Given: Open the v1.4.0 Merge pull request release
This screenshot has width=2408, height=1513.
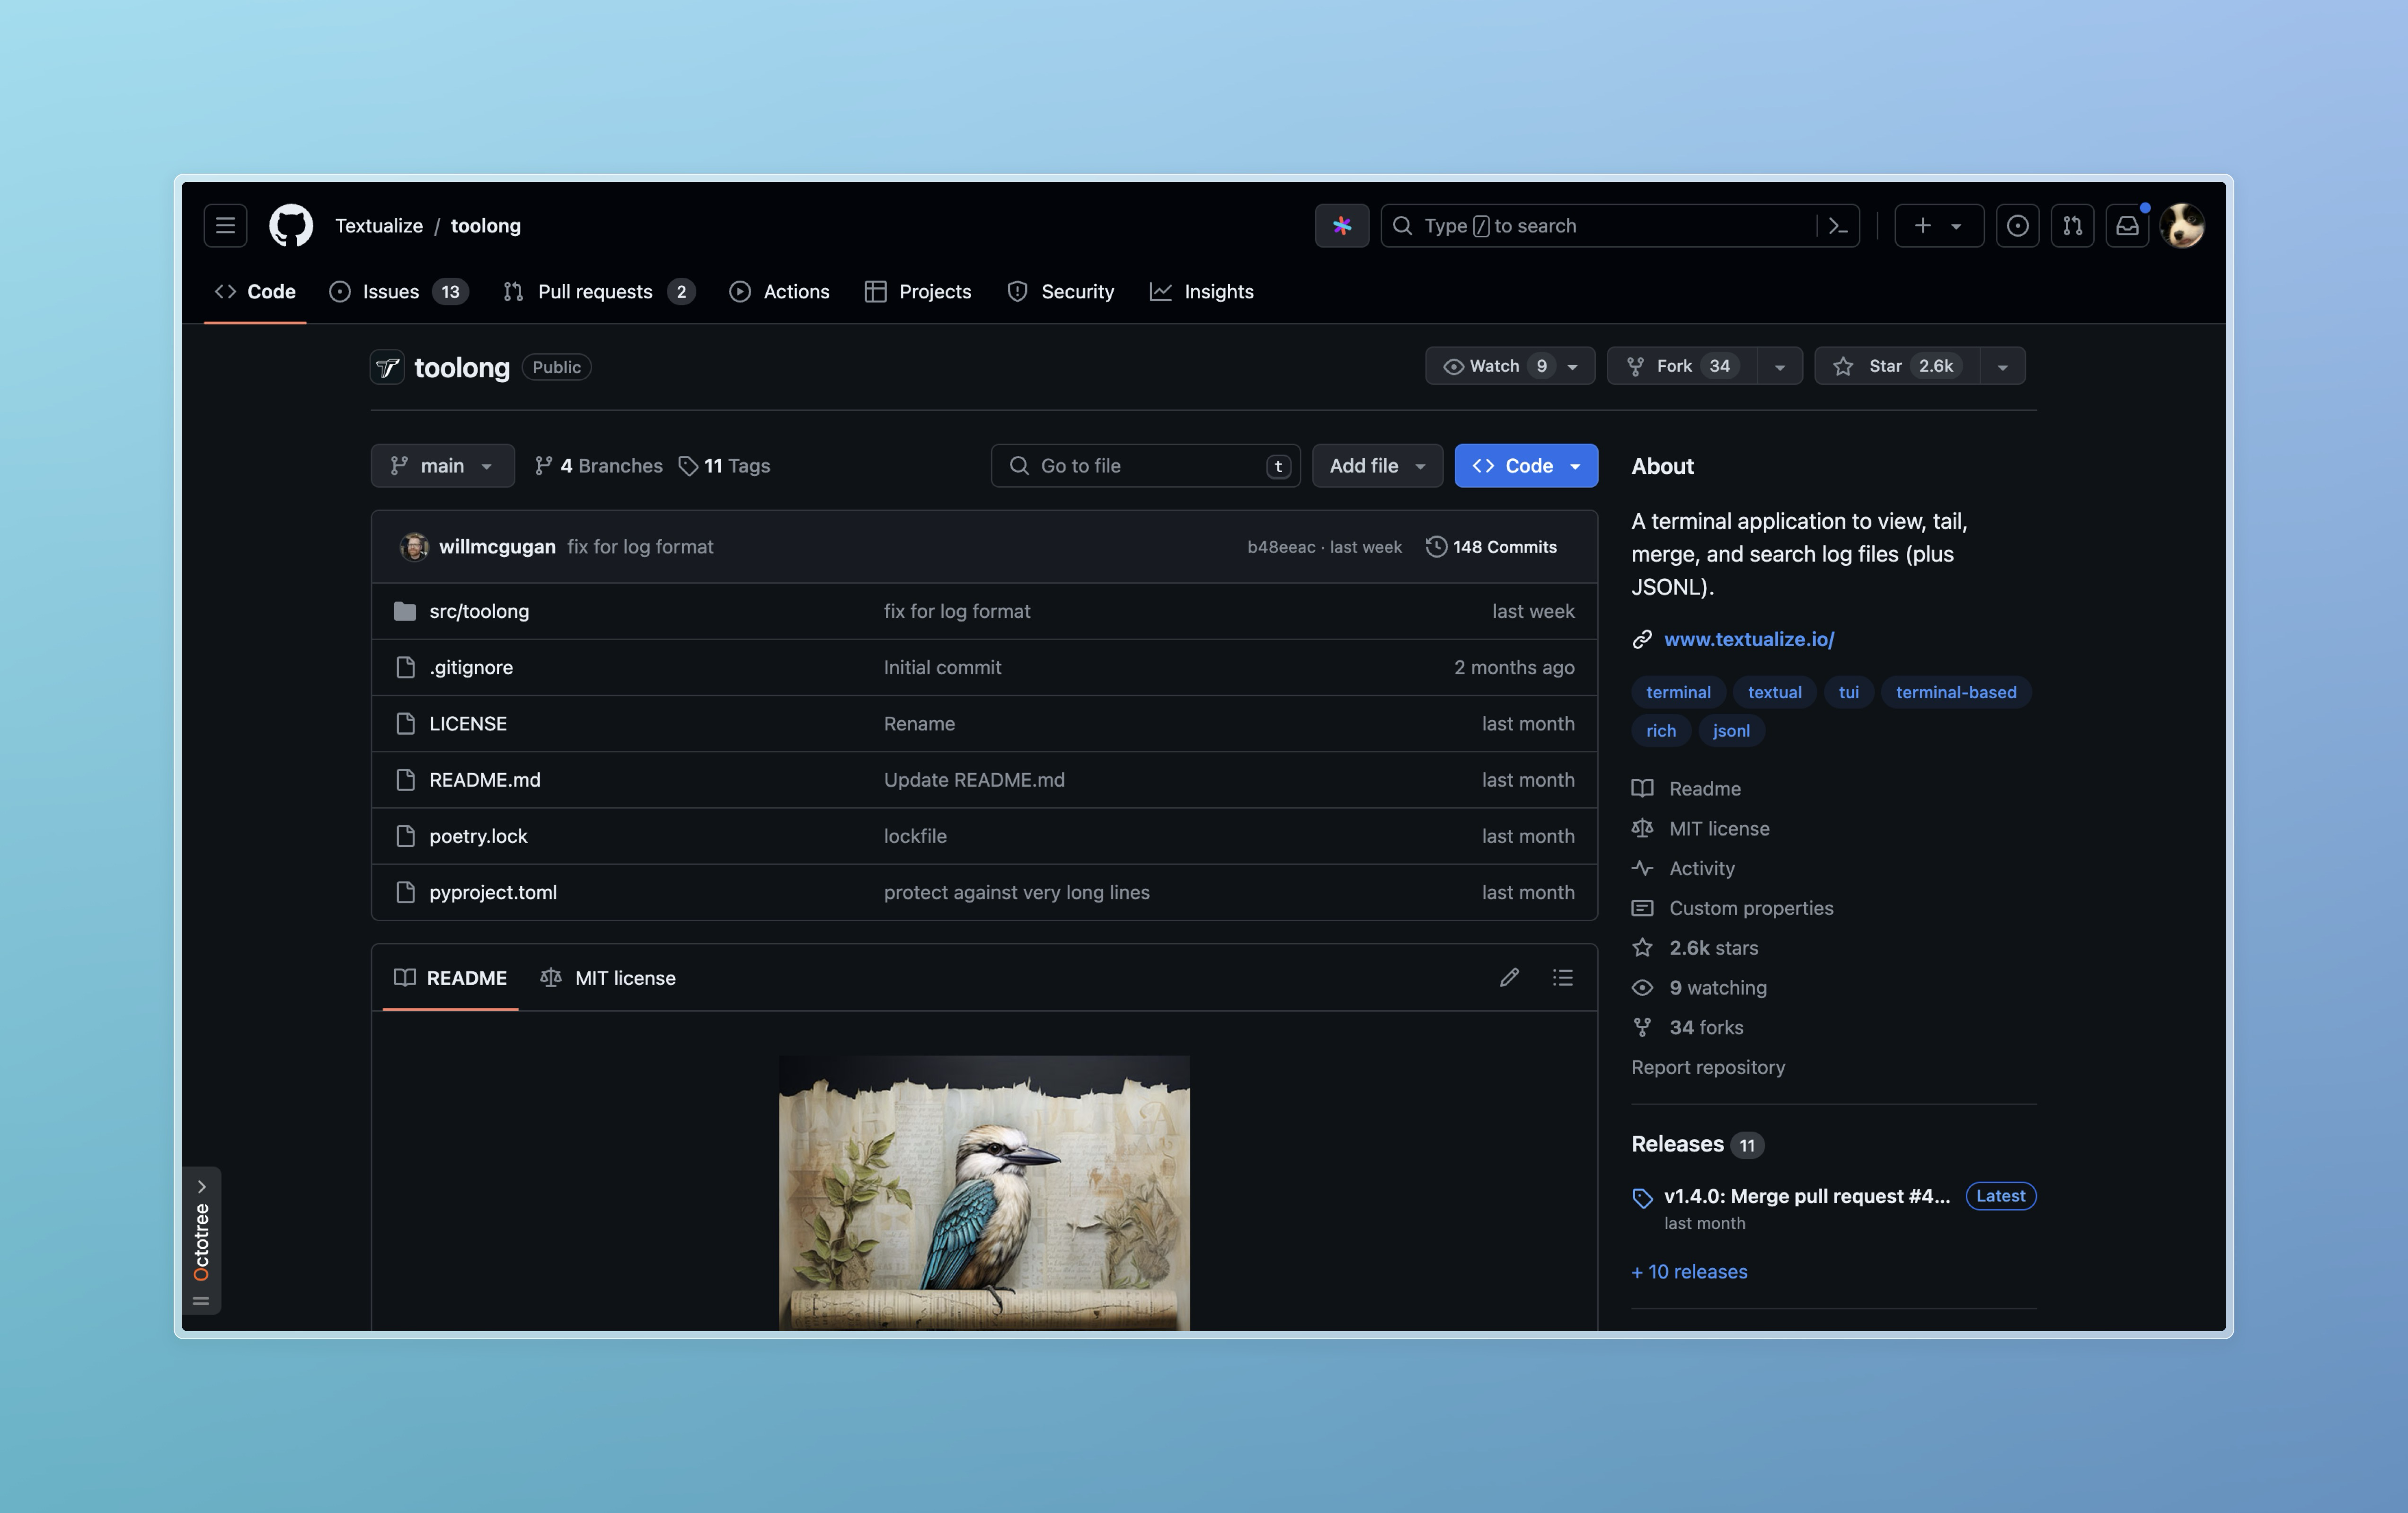Looking at the screenshot, I should tap(1806, 1197).
